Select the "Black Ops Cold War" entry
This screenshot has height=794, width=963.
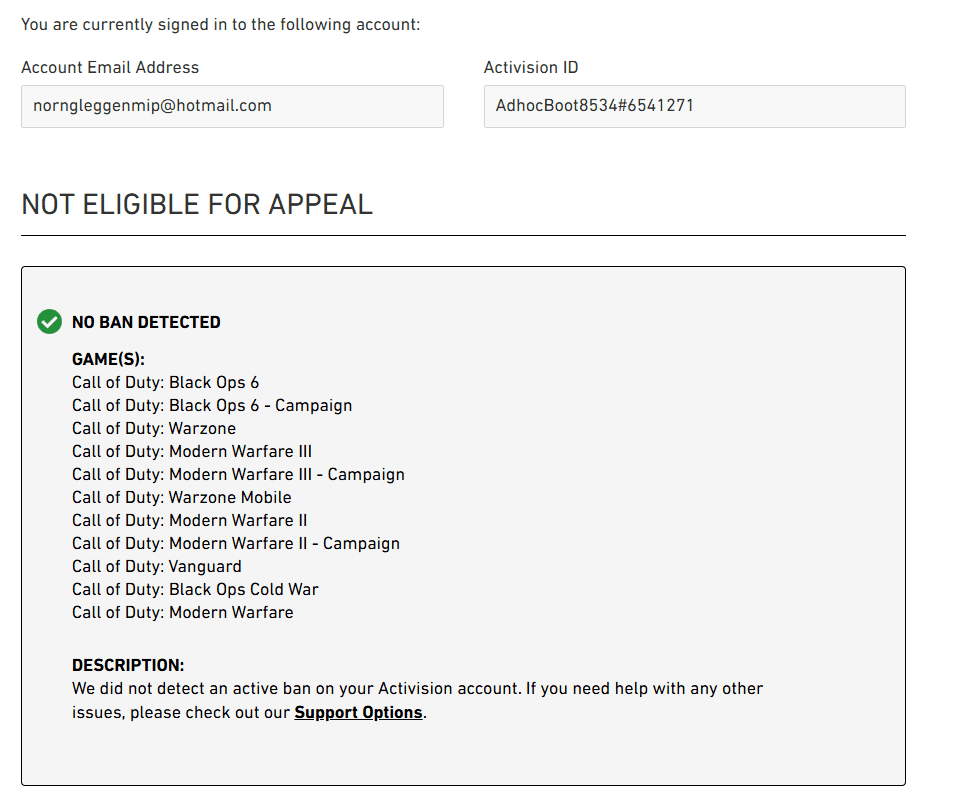click(x=195, y=589)
